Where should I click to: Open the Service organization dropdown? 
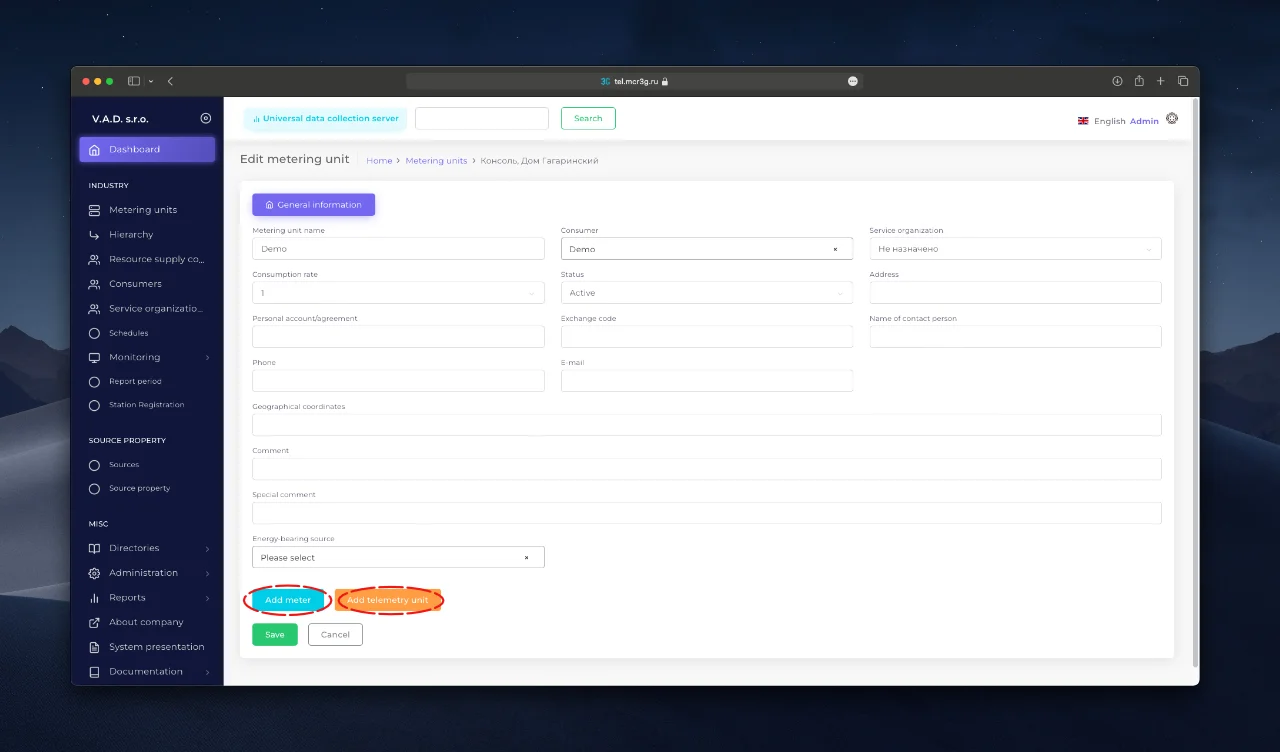coord(1015,249)
